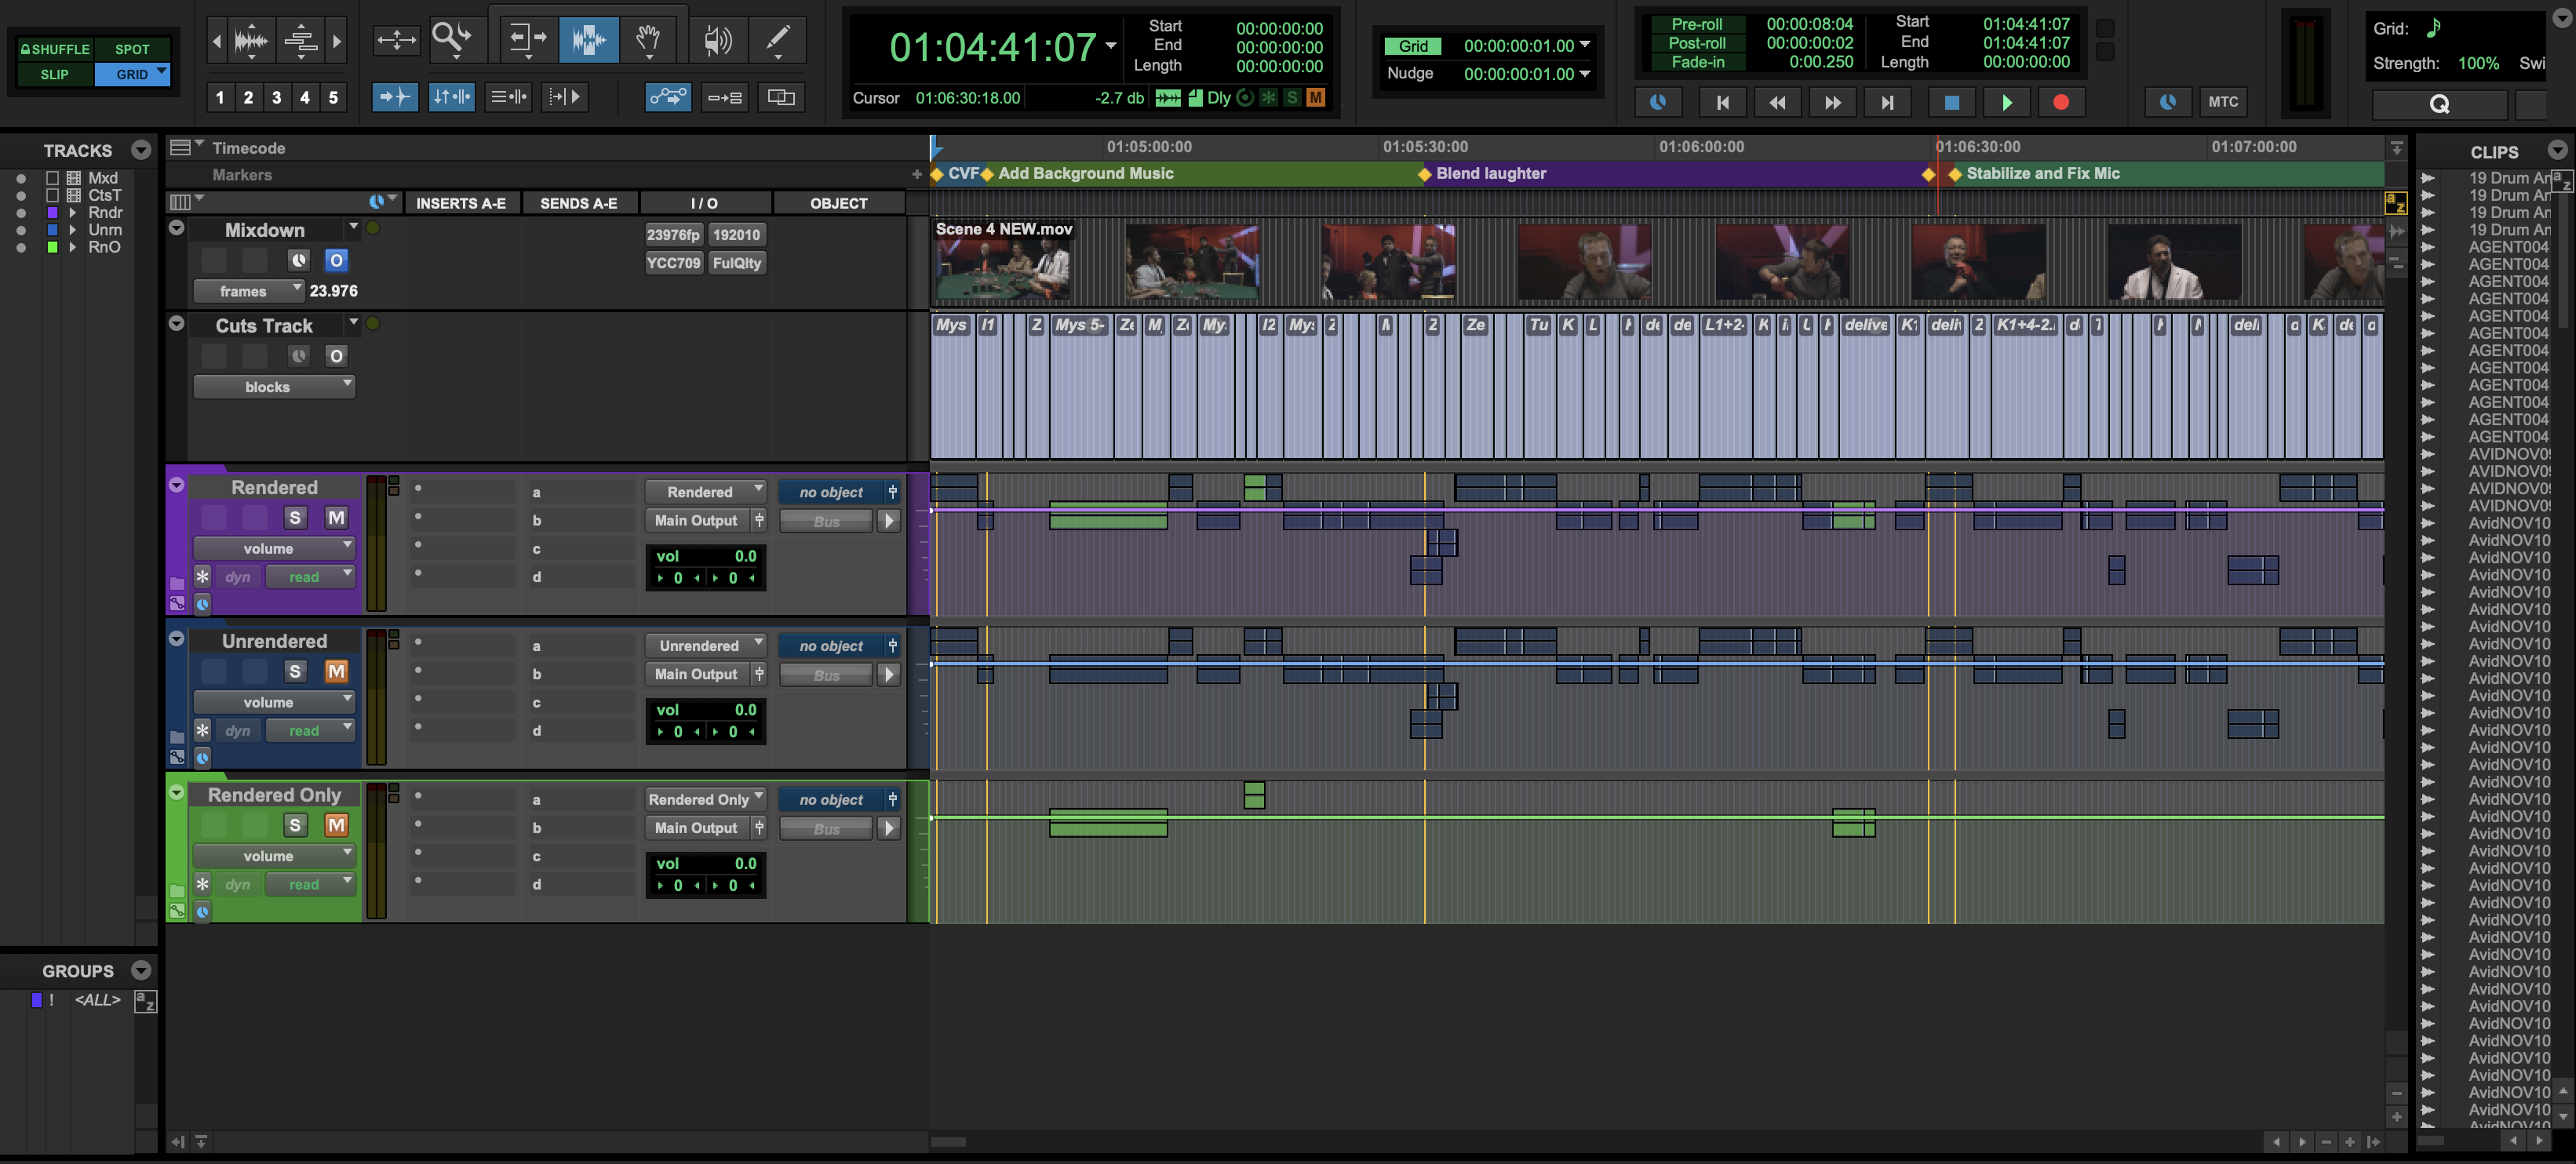Viewport: 2576px width, 1164px height.
Task: Switch to SLIP edit mode
Action: click(x=54, y=73)
